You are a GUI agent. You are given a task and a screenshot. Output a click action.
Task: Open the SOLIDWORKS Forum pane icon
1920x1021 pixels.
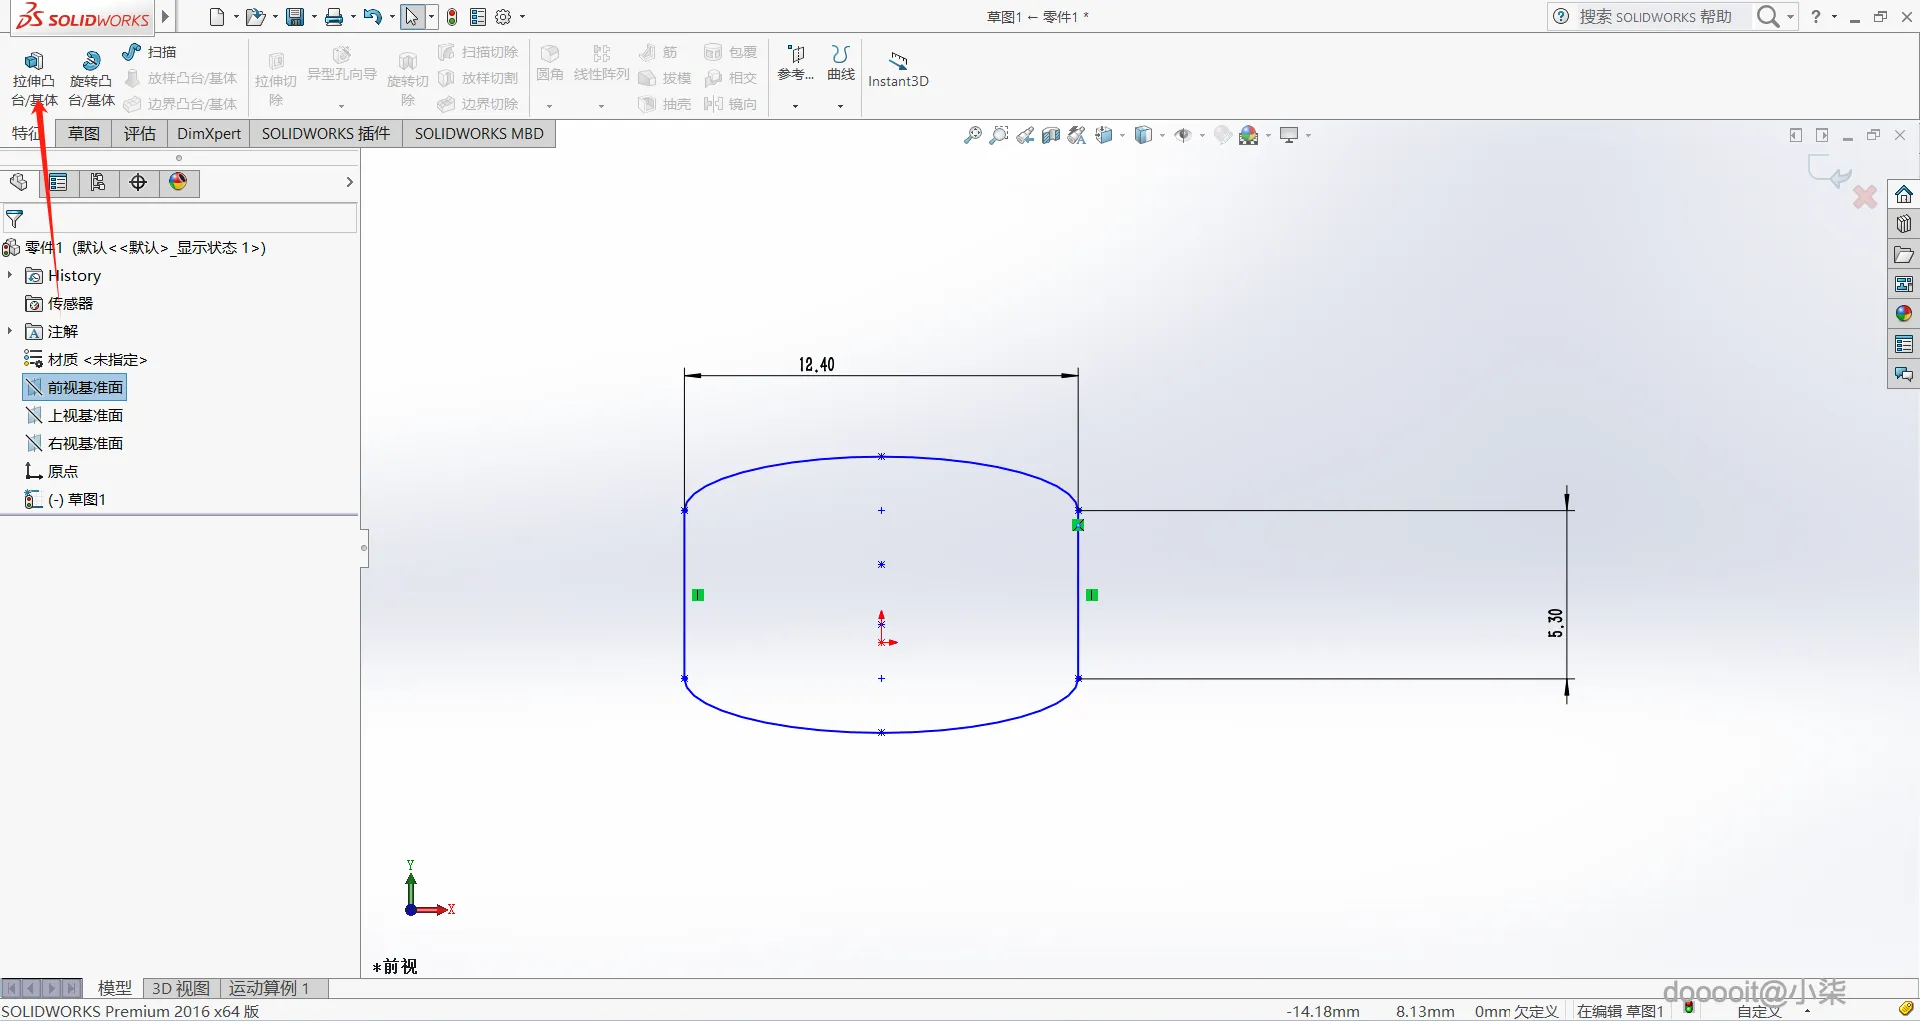(x=1904, y=374)
